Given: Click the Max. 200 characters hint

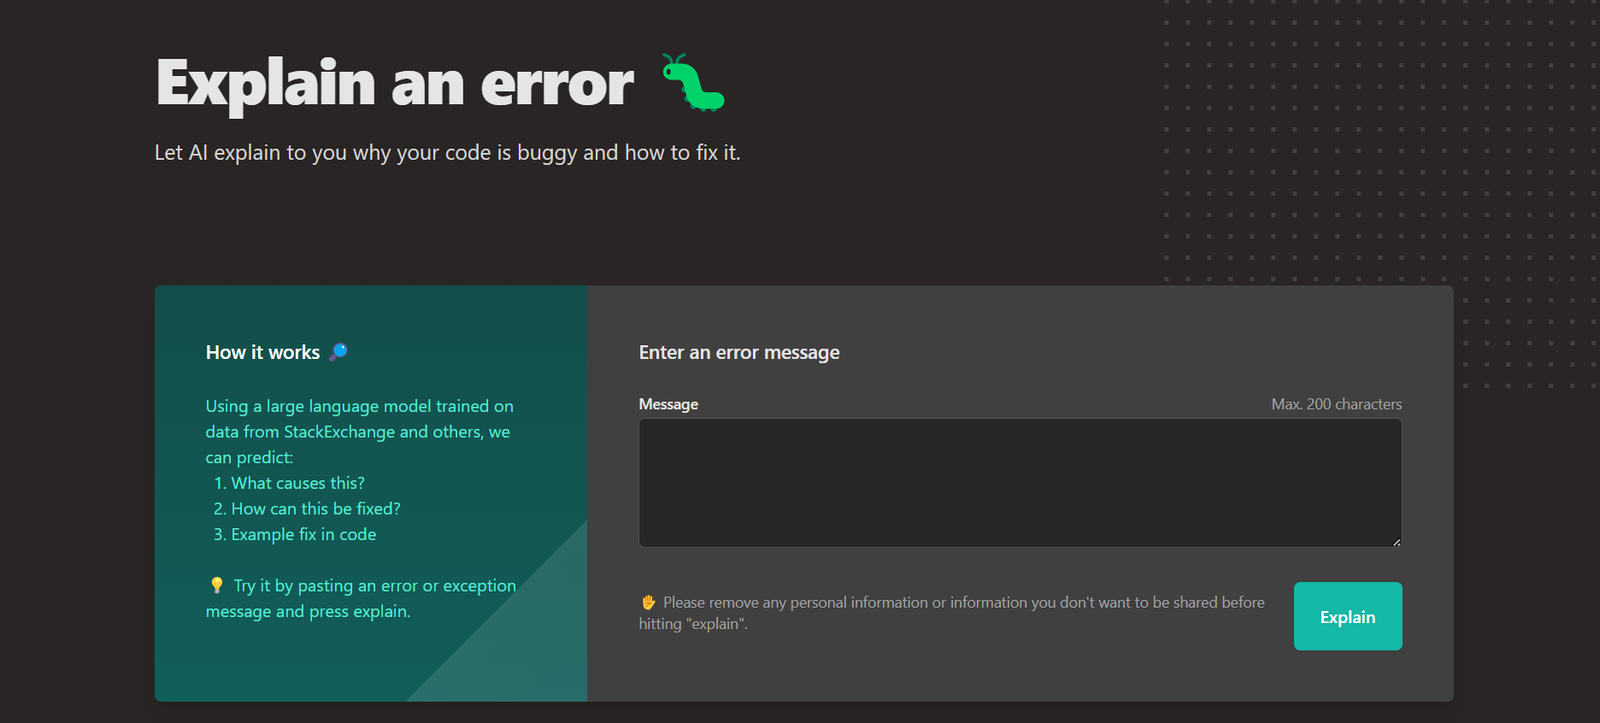Looking at the screenshot, I should click(x=1336, y=404).
